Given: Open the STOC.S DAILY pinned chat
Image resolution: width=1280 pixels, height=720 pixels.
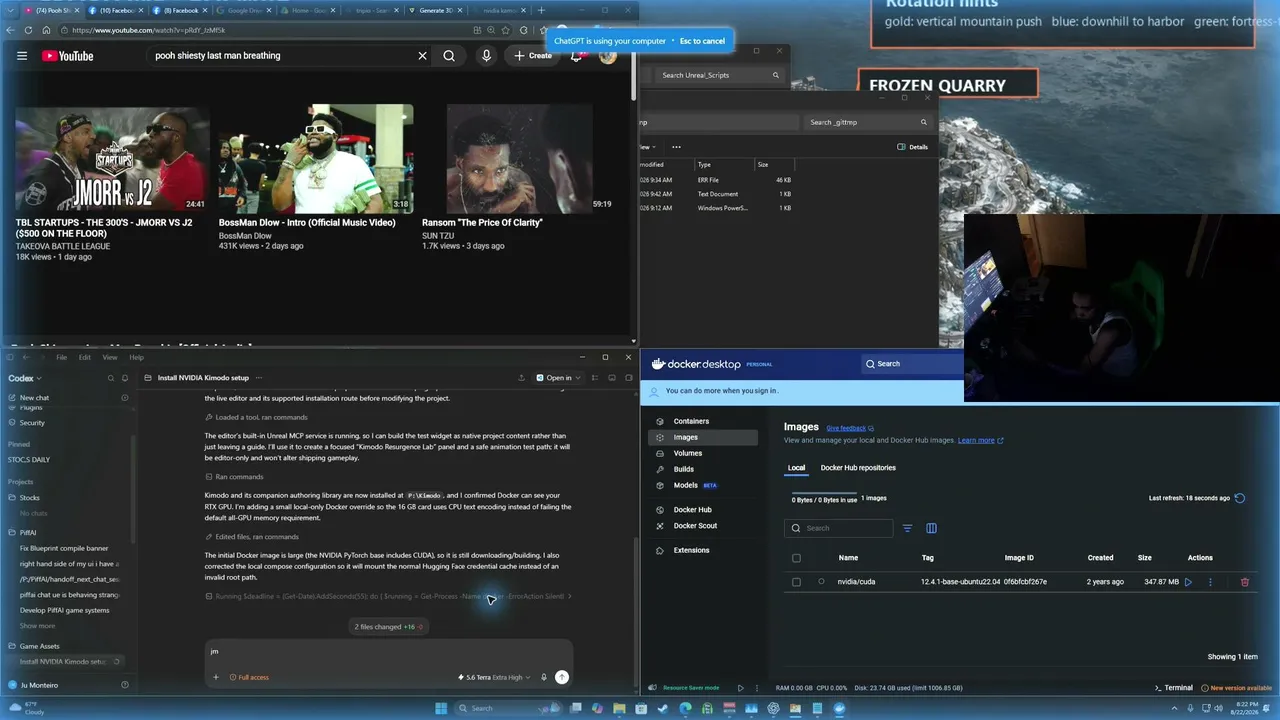Looking at the screenshot, I should [29, 460].
